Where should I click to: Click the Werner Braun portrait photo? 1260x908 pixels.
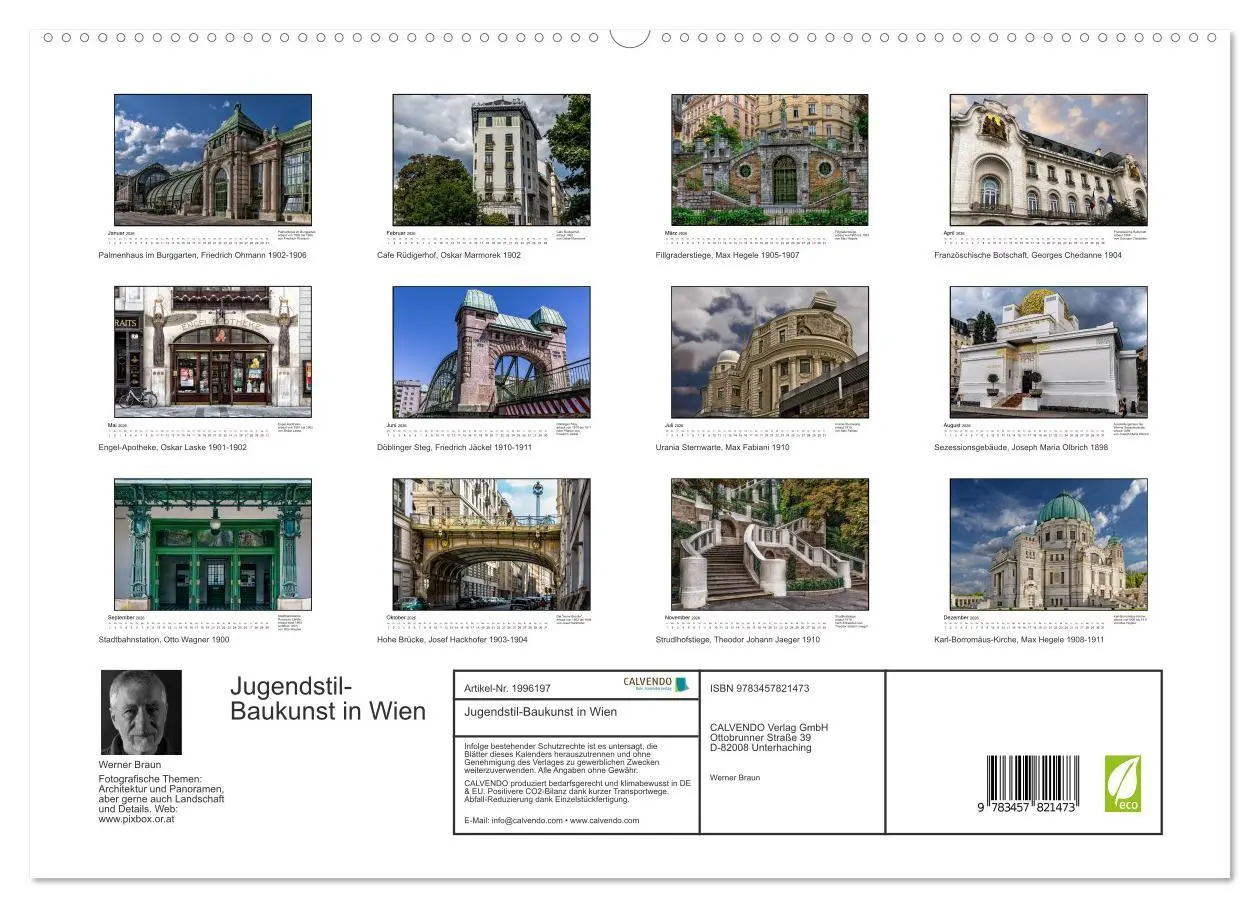pos(140,710)
